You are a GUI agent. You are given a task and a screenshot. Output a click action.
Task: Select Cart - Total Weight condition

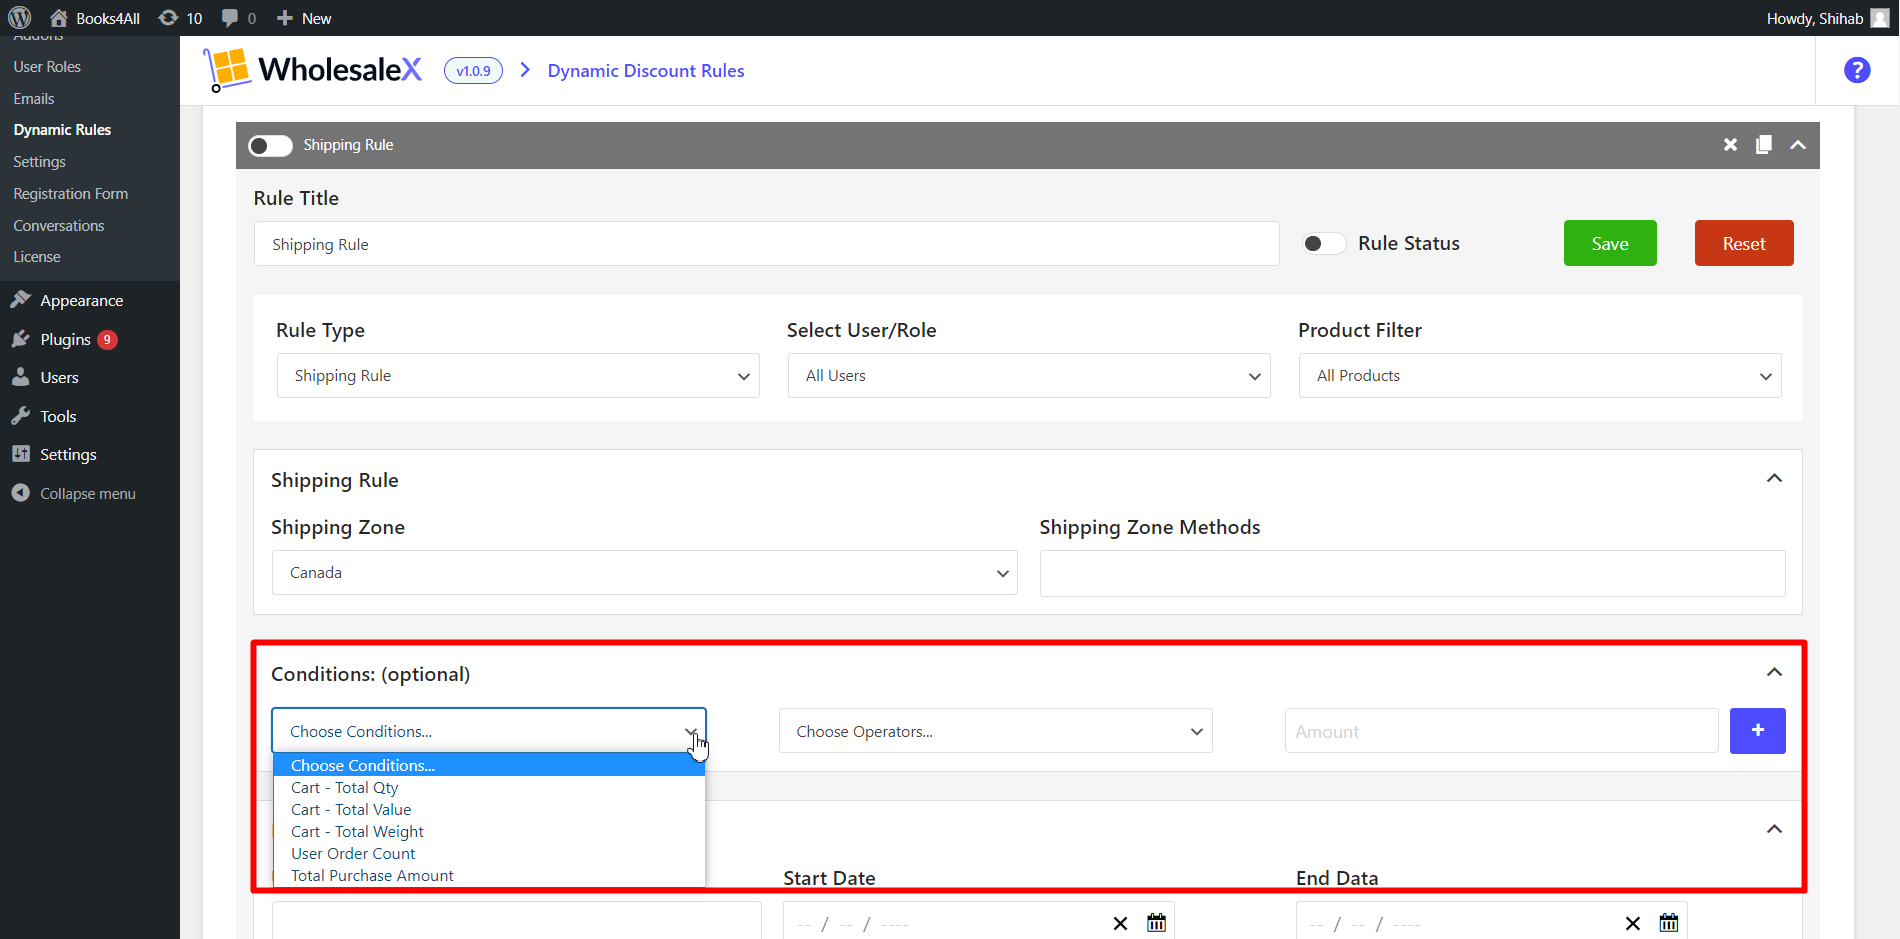tap(489, 832)
